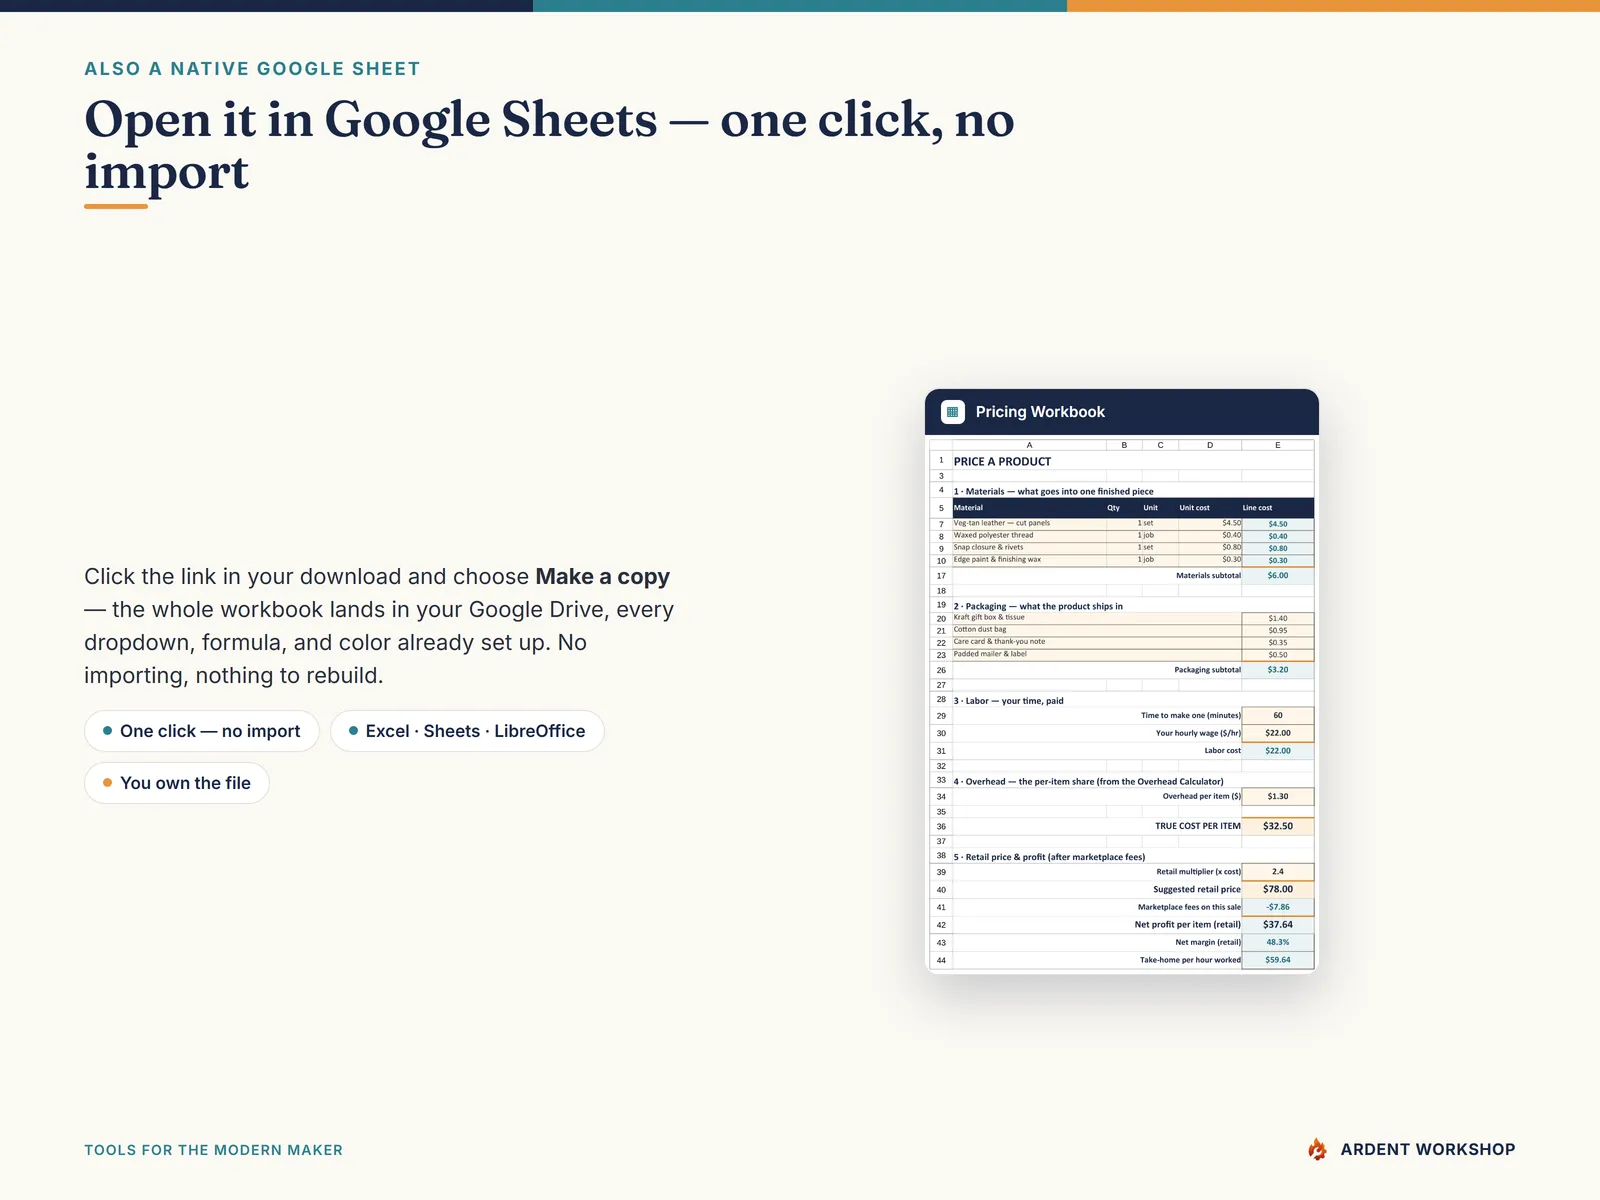Select column header E in the sheet
This screenshot has height=1200, width=1600.
(x=1277, y=445)
